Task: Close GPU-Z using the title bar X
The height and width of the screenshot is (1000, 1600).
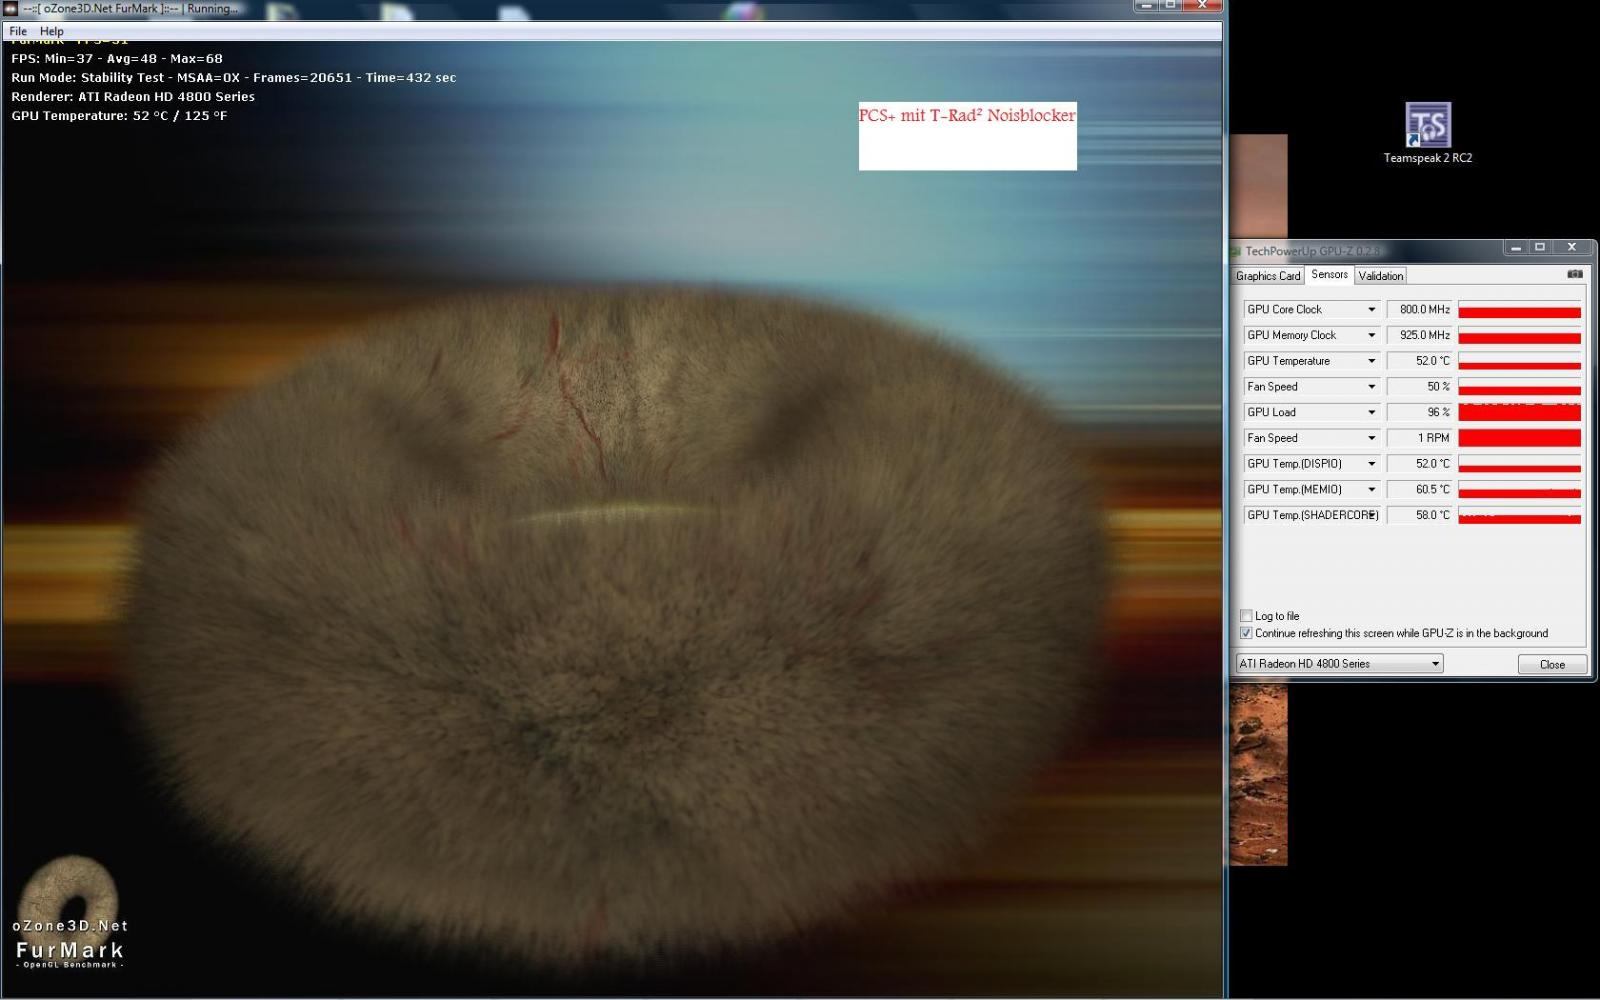Action: [1572, 247]
